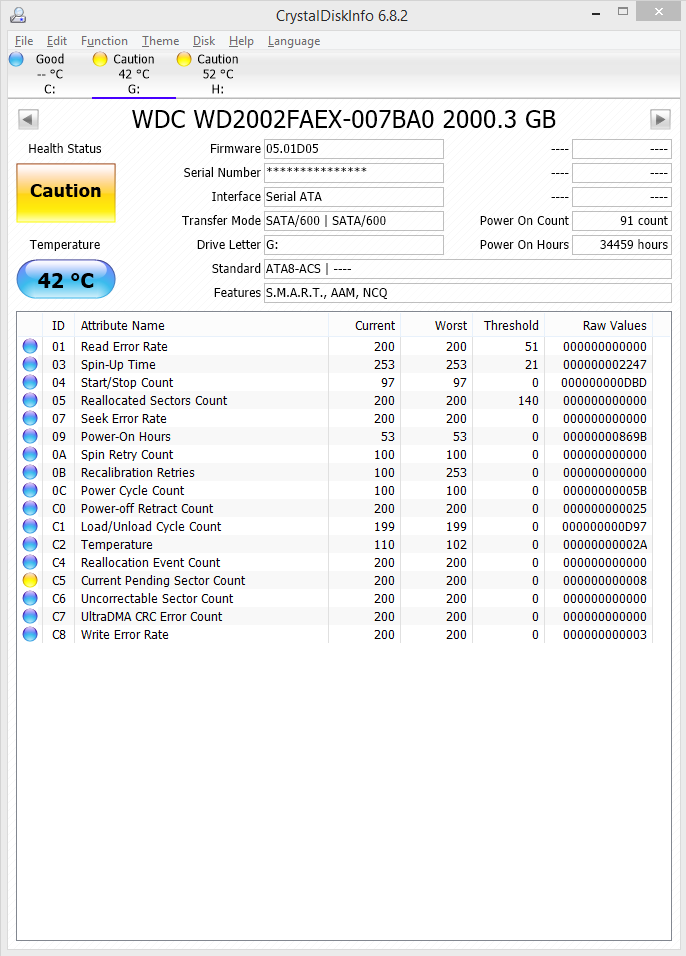The height and width of the screenshot is (956, 686).
Task: Open the Disk menu
Action: point(204,41)
